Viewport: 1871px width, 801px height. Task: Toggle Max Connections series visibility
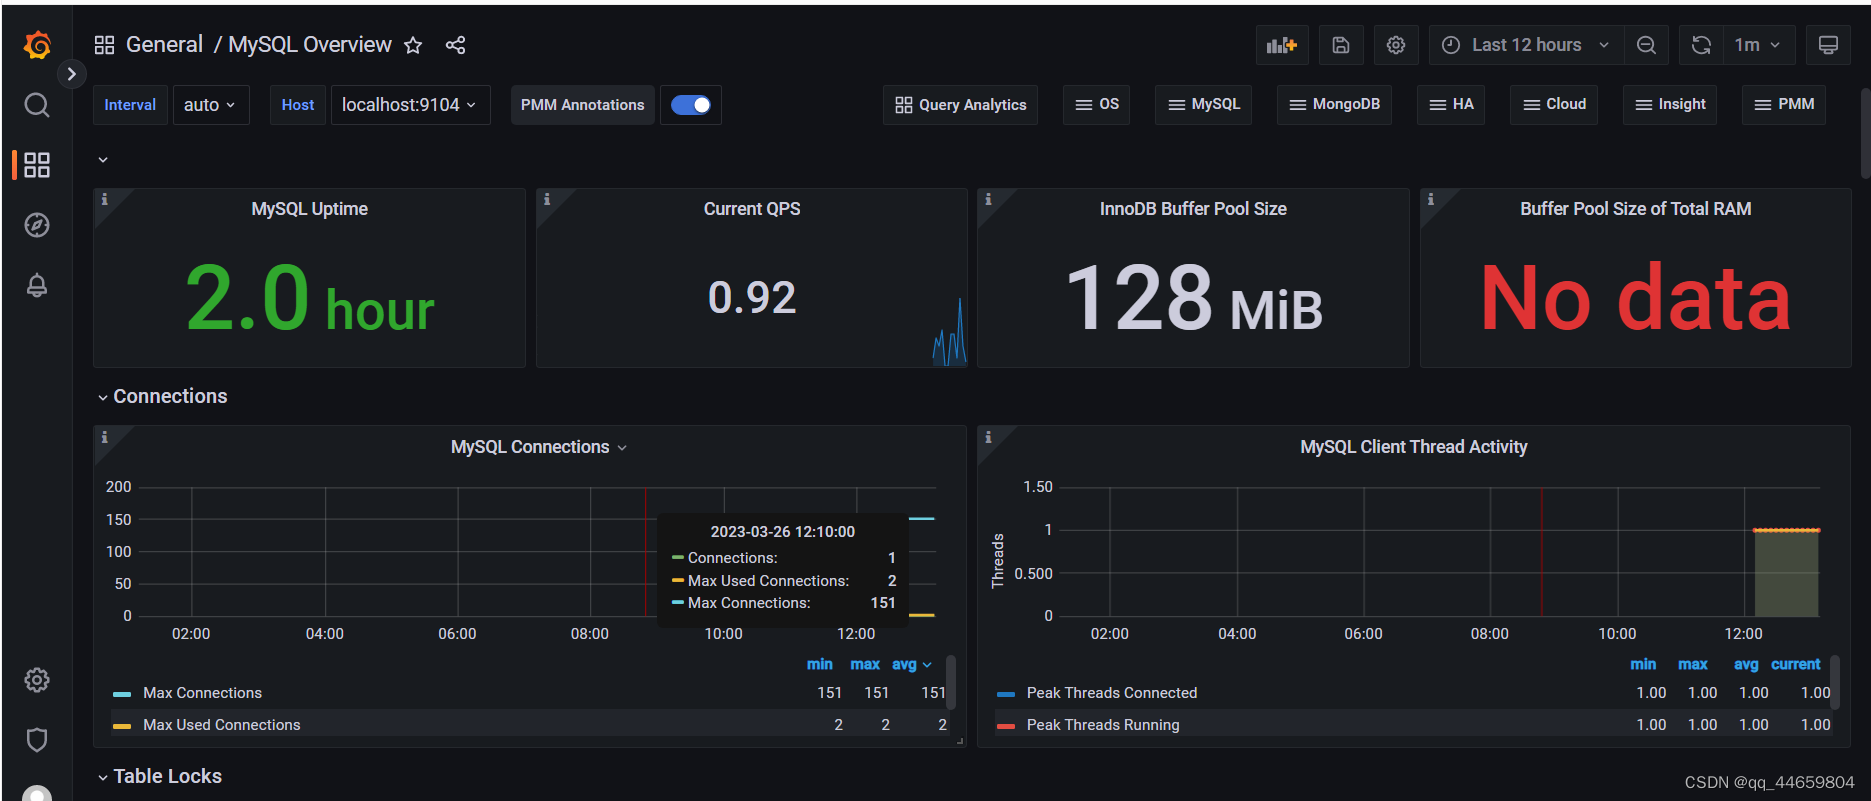[202, 693]
